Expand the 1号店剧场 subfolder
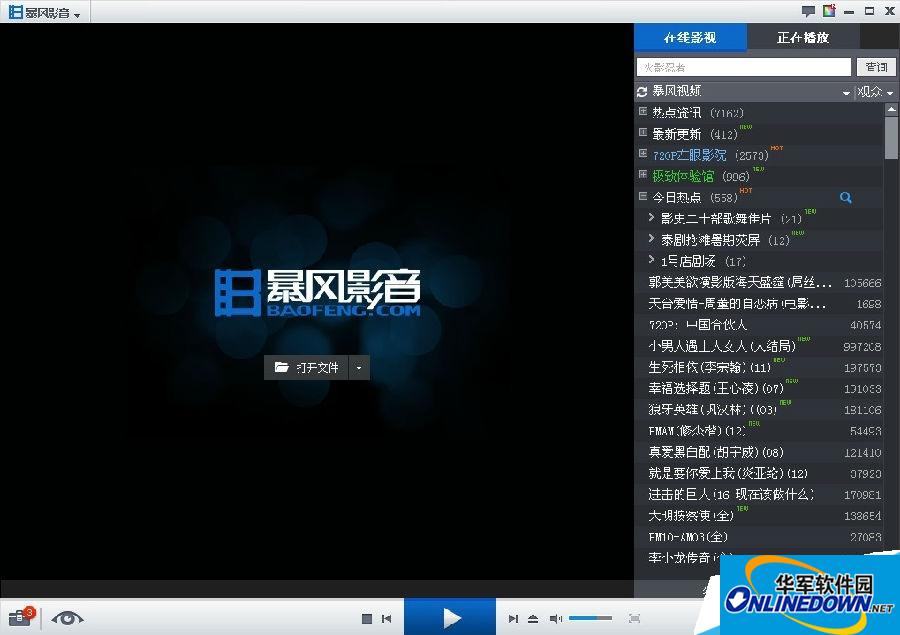The width and height of the screenshot is (900, 635). (x=651, y=260)
